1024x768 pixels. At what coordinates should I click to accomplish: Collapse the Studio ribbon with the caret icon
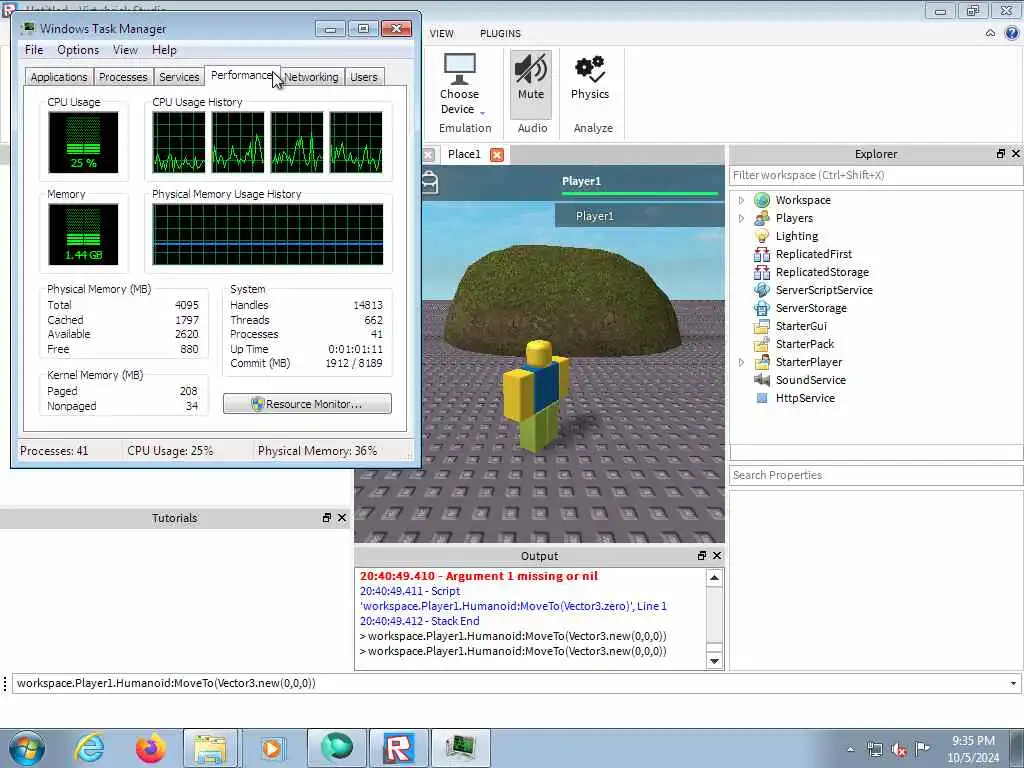991,33
